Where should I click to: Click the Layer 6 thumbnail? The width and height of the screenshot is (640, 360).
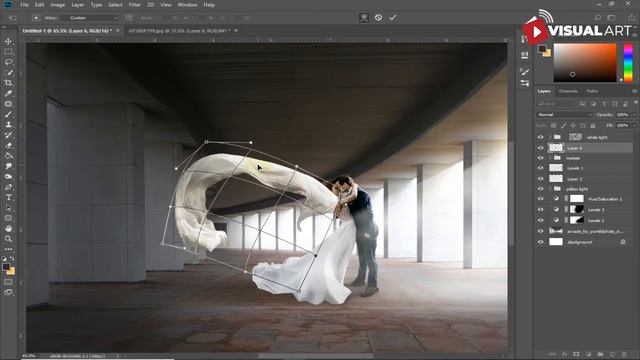(x=556, y=148)
